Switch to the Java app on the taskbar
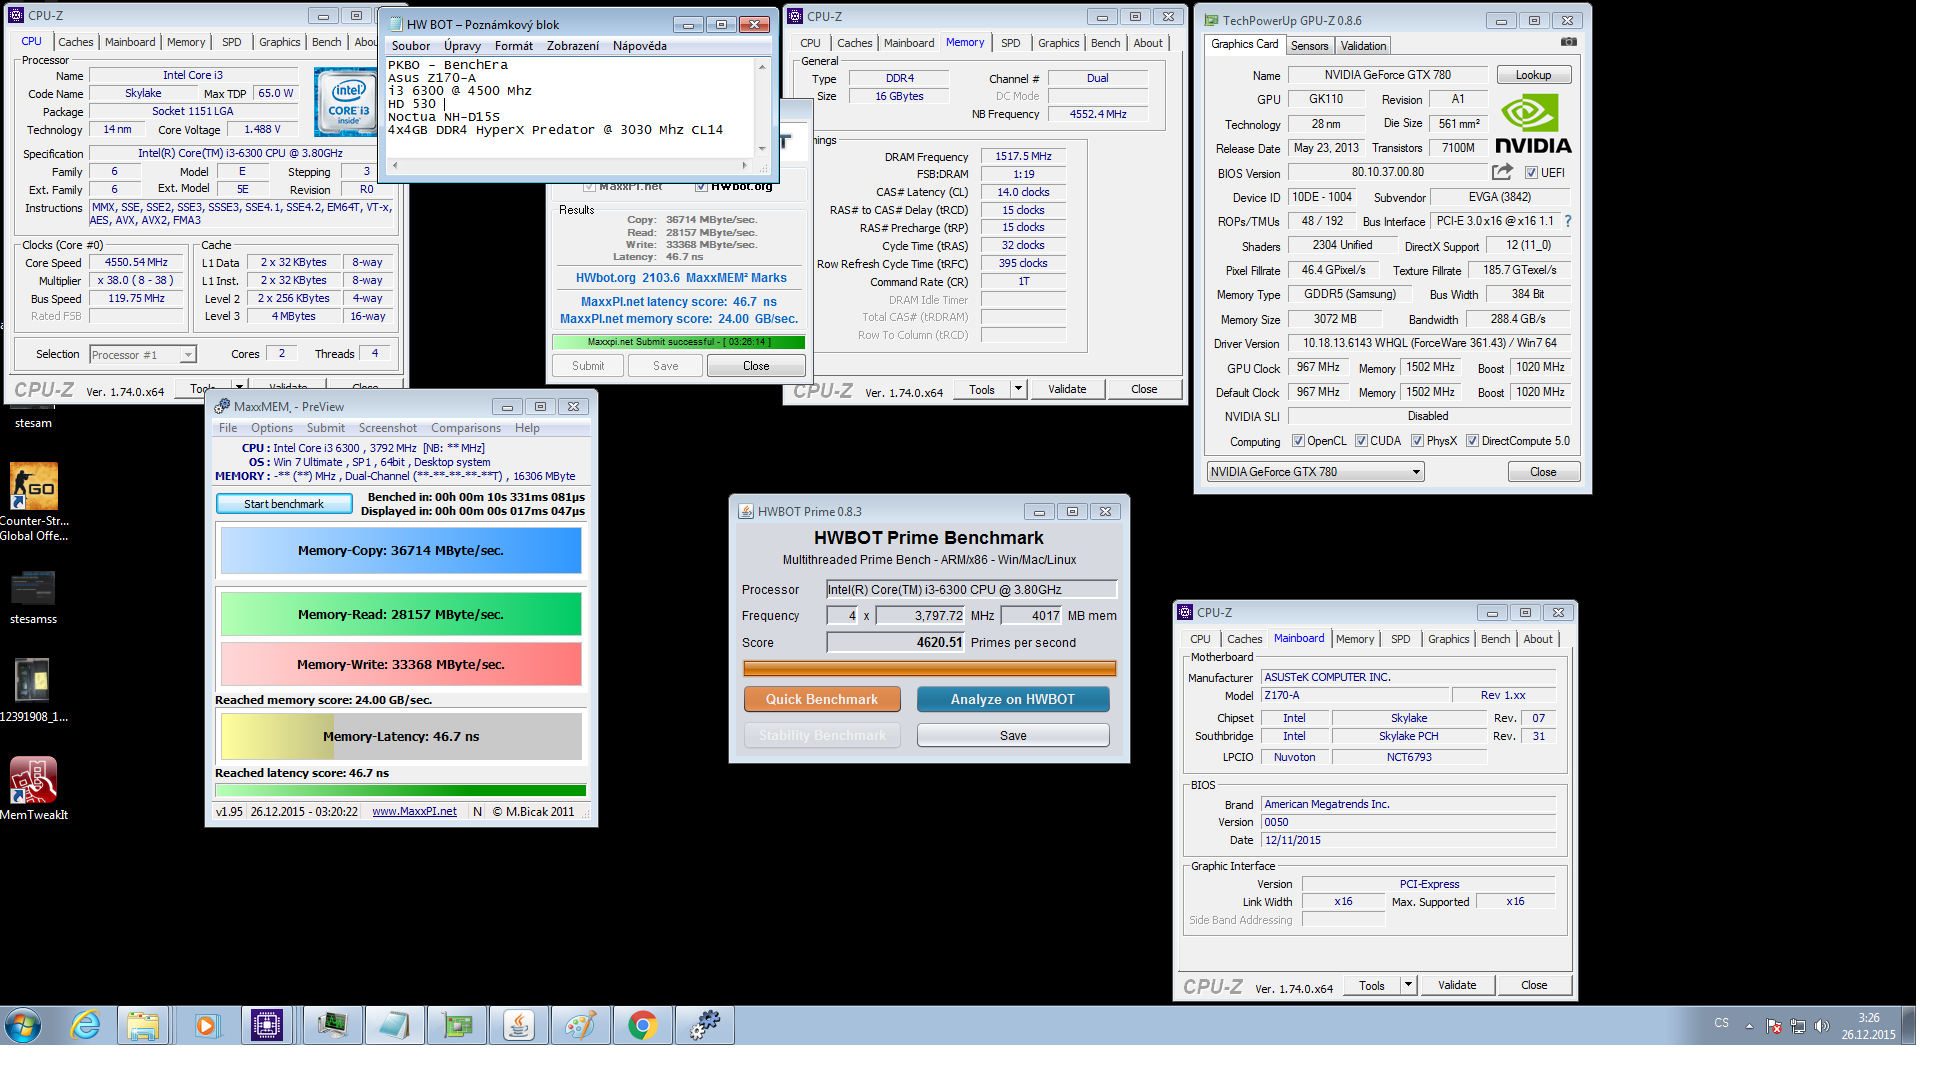This screenshot has height=1080, width=1945. tap(519, 1026)
